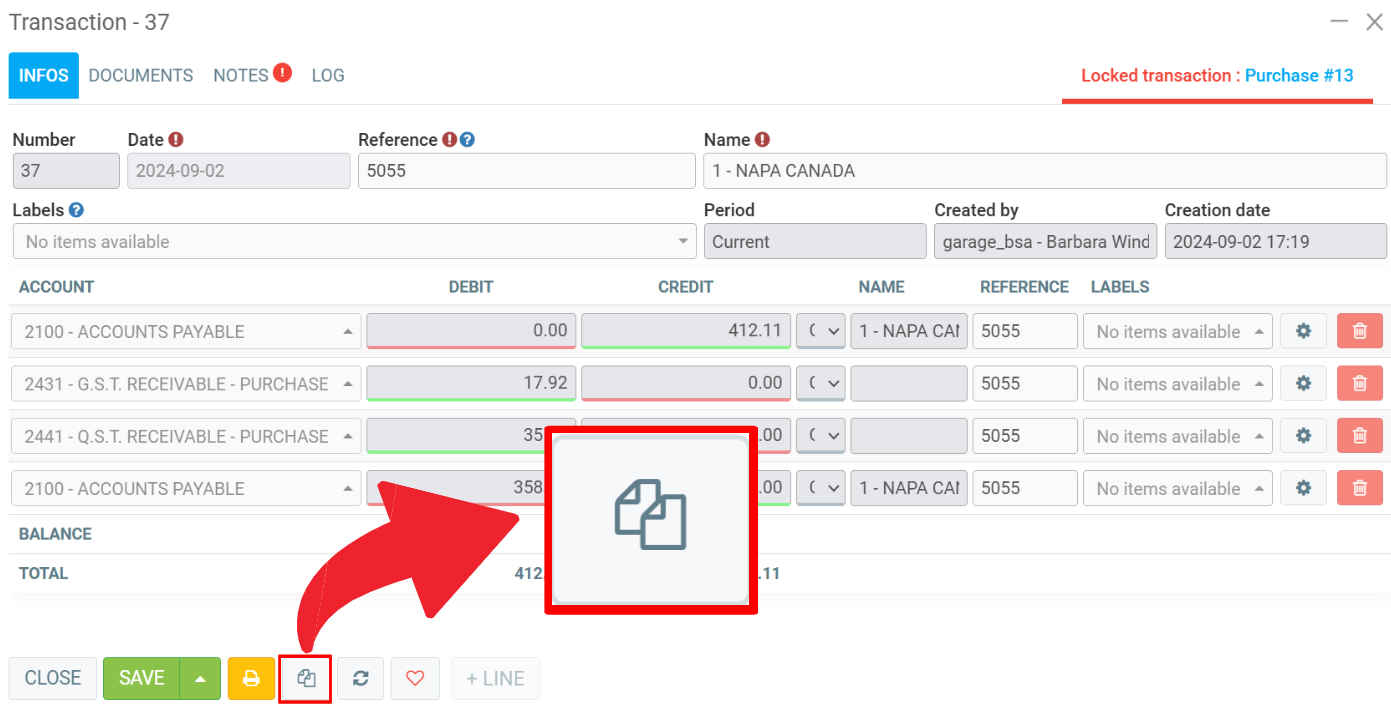The height and width of the screenshot is (707, 1391).
Task: Expand labels dropdown on the first line row
Action: click(x=1177, y=331)
